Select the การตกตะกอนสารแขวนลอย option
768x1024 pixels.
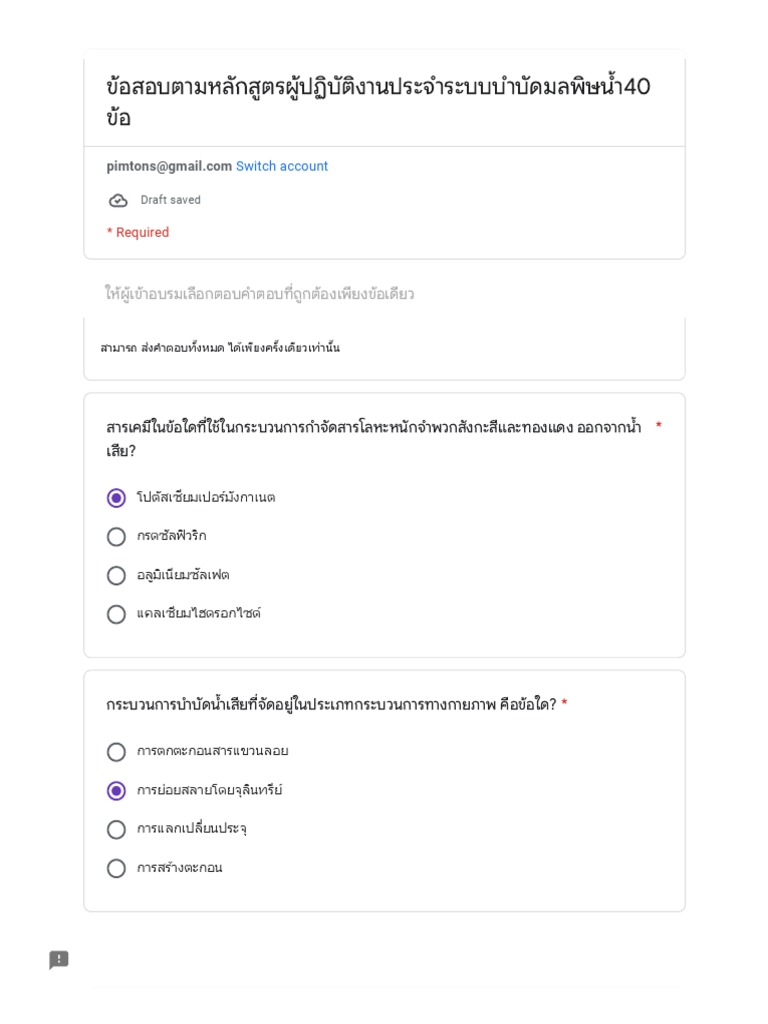(x=117, y=752)
